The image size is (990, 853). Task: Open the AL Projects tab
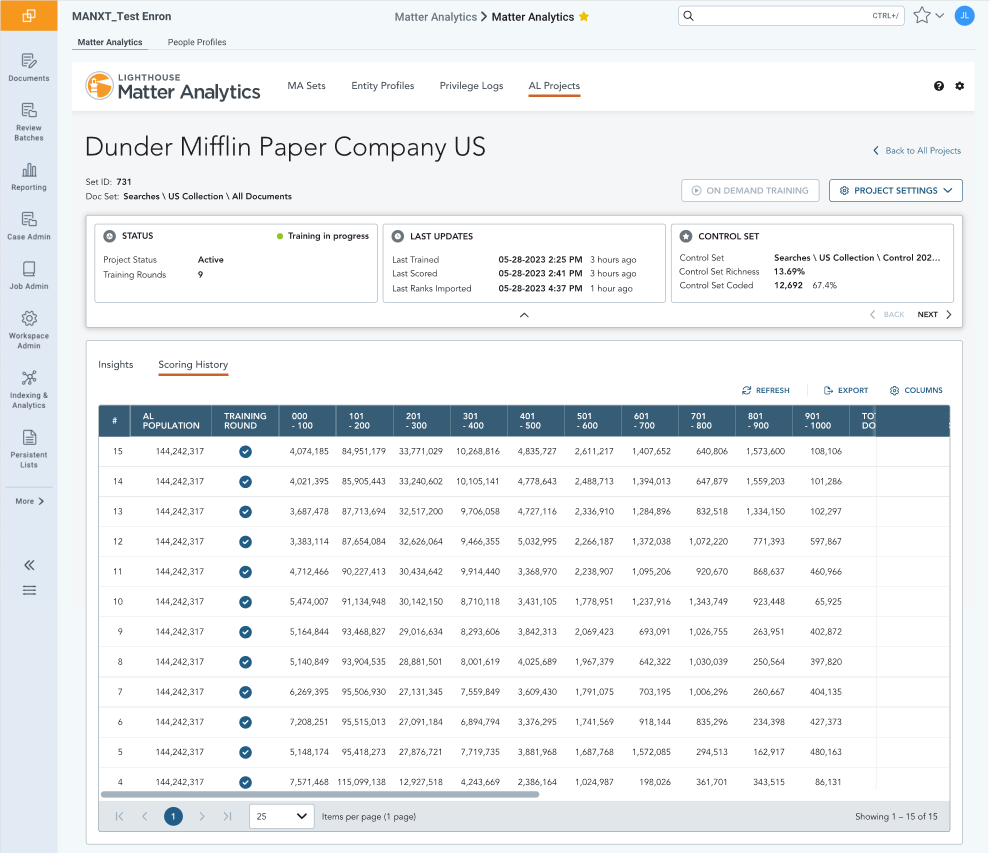[x=554, y=86]
